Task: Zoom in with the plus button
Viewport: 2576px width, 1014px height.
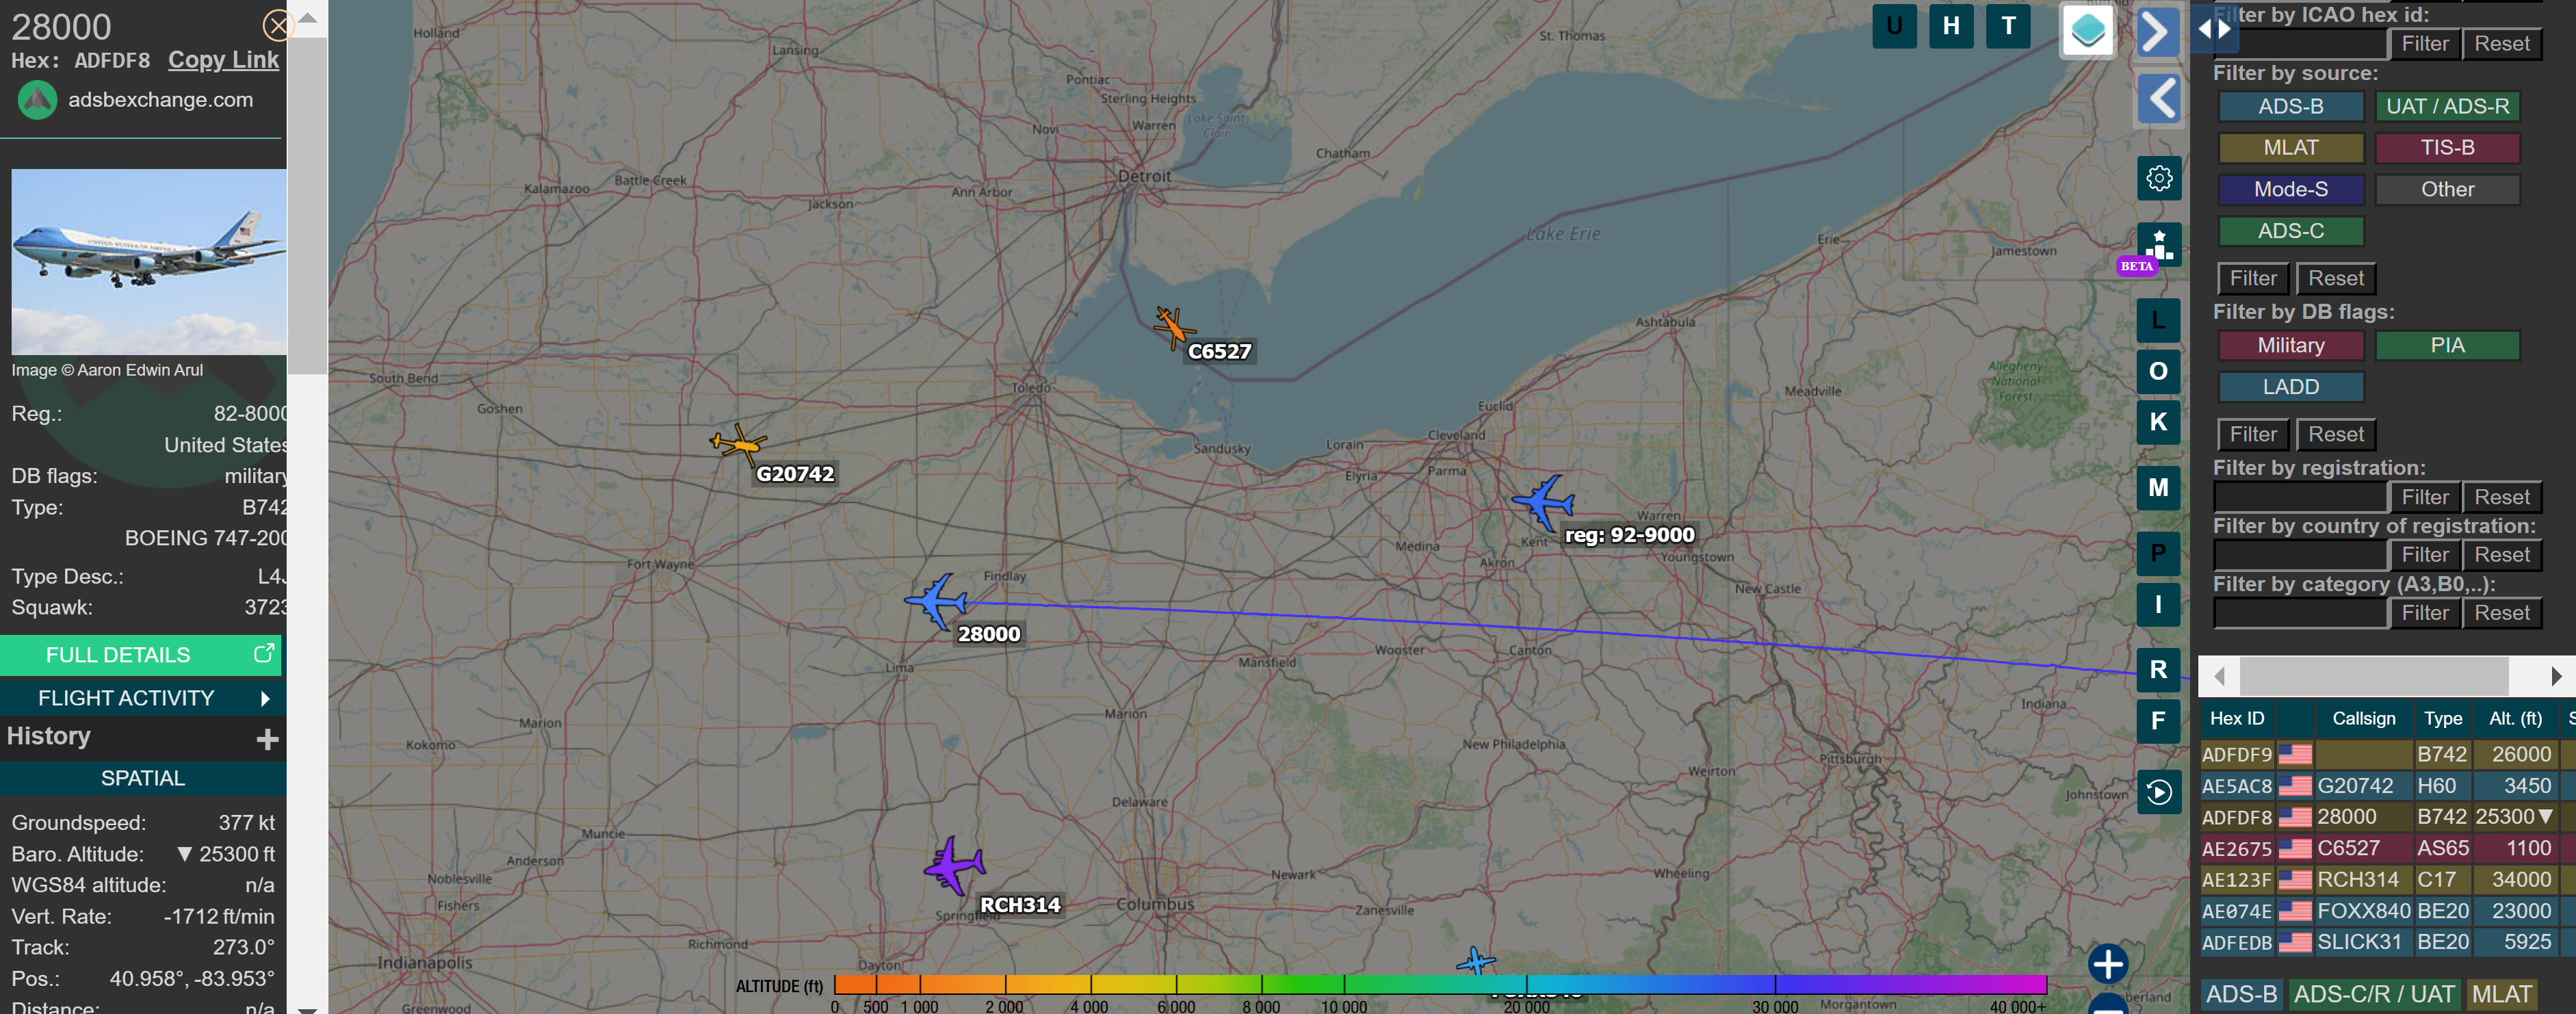Action: [2108, 964]
